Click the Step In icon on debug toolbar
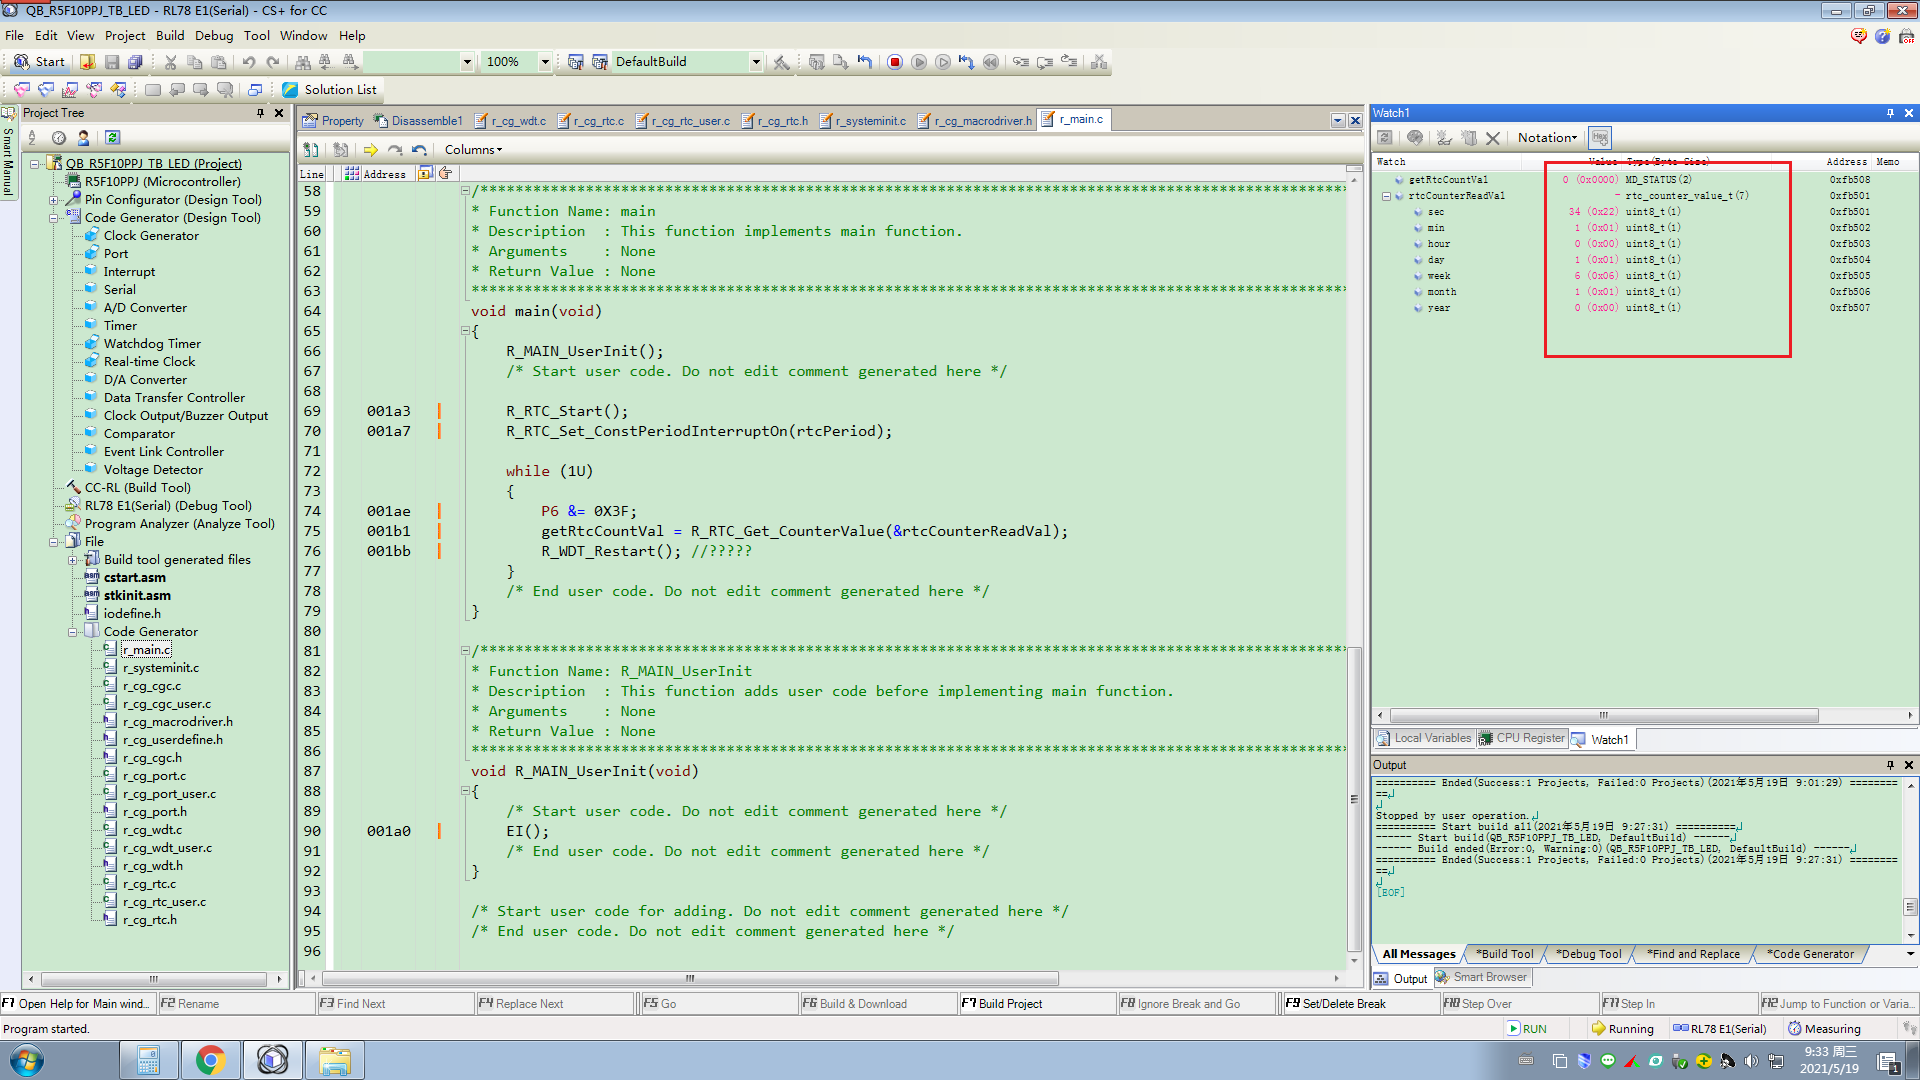Image resolution: width=1920 pixels, height=1080 pixels. [1021, 62]
